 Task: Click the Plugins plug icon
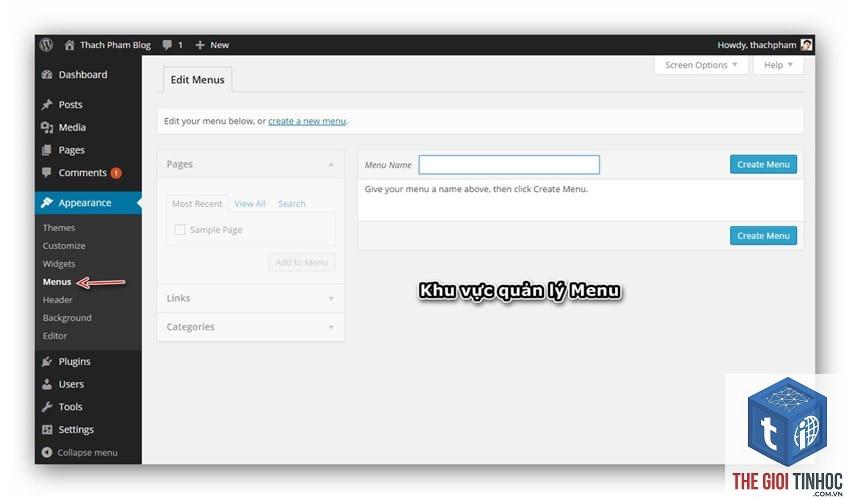coord(47,361)
